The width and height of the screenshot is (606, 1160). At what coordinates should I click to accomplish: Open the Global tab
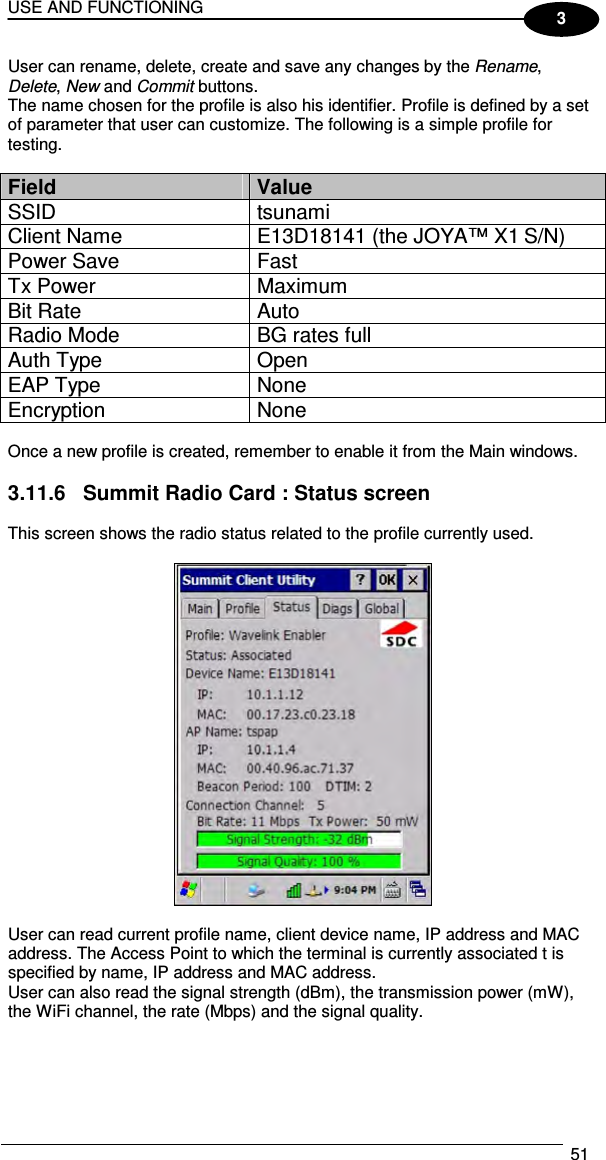click(x=381, y=609)
